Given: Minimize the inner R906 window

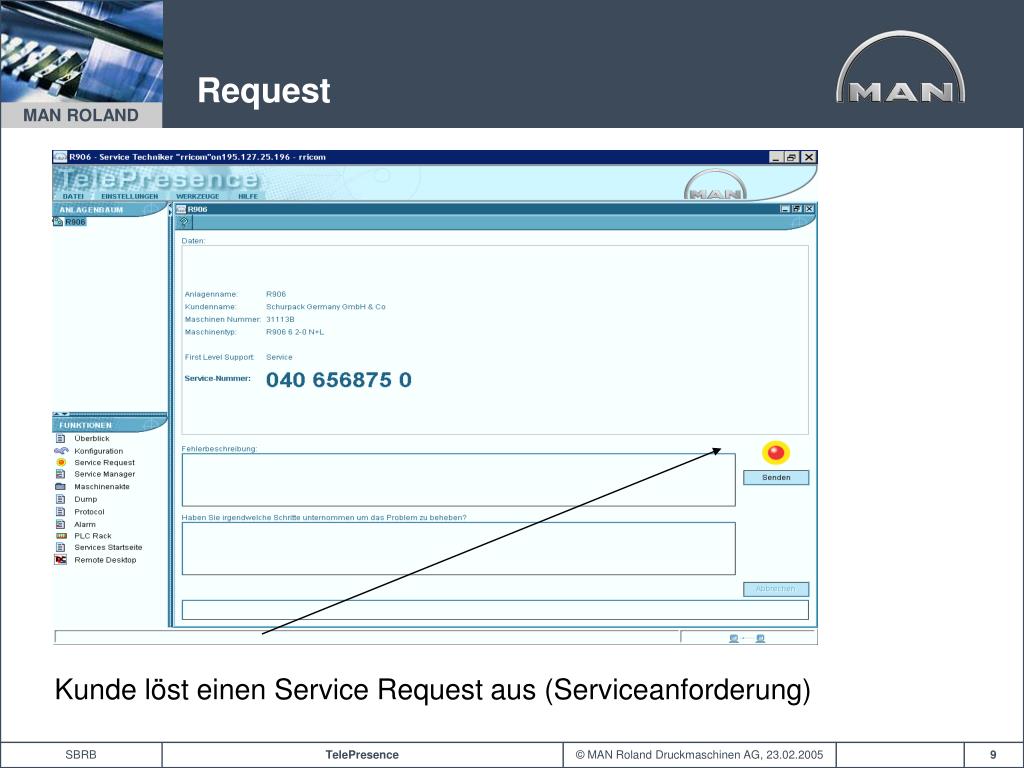Looking at the screenshot, I should click(x=785, y=209).
